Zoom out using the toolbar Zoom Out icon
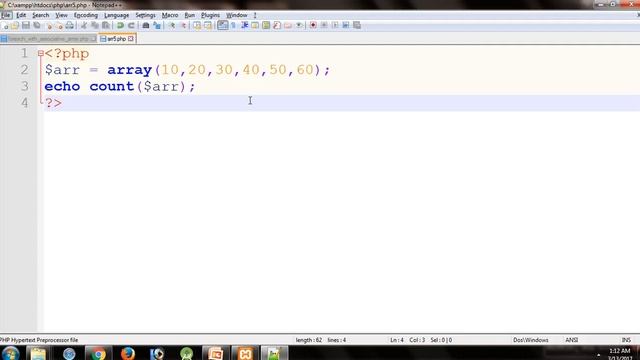Image resolution: width=640 pixels, height=360 pixels. pyautogui.click(x=184, y=25)
